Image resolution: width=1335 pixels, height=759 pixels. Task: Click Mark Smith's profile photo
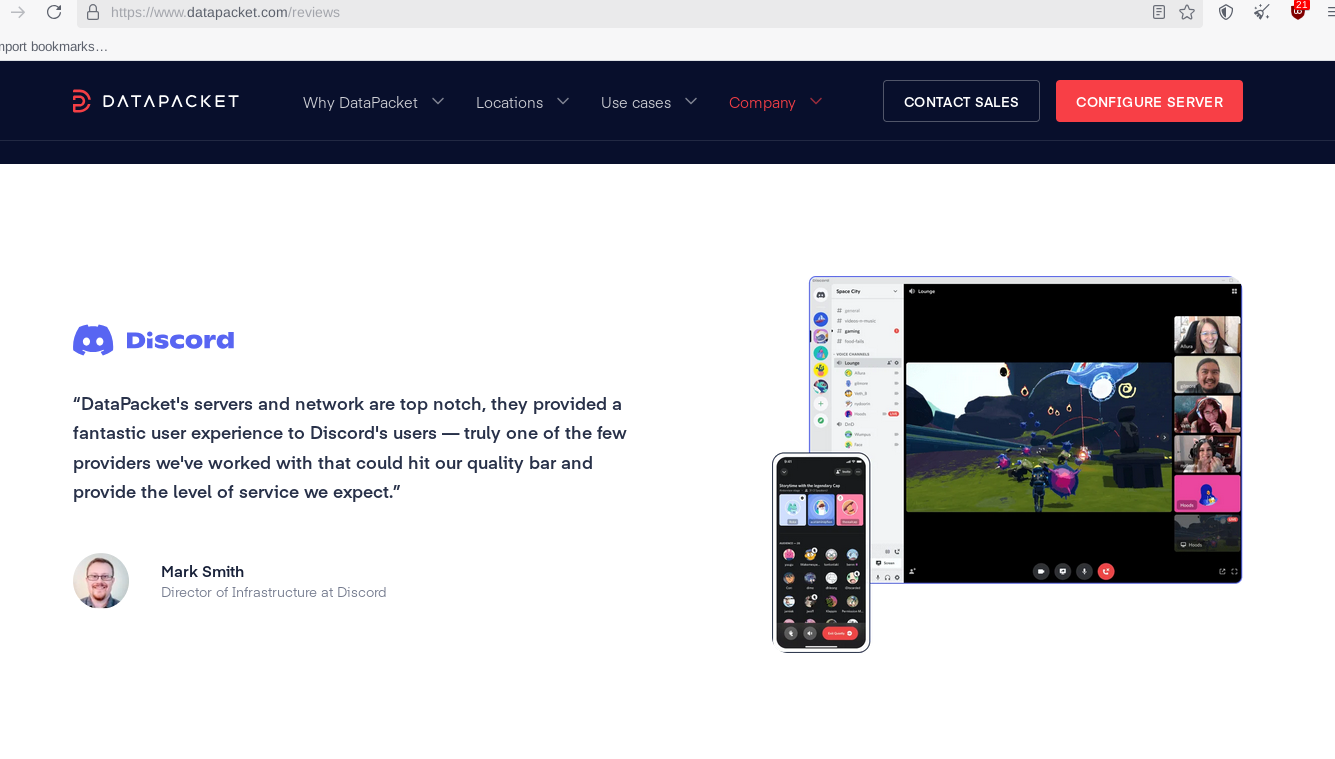[101, 581]
